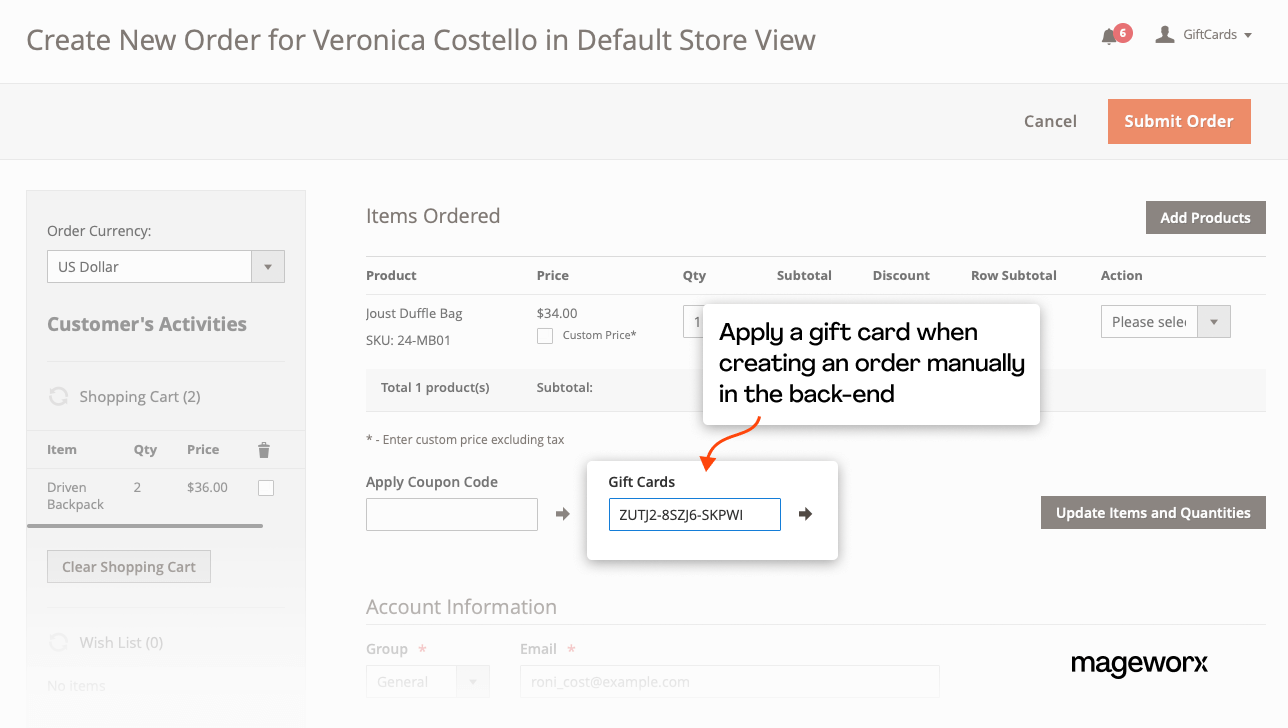Refresh the Shopping Cart section icon
The width and height of the screenshot is (1288, 728).
coord(59,397)
